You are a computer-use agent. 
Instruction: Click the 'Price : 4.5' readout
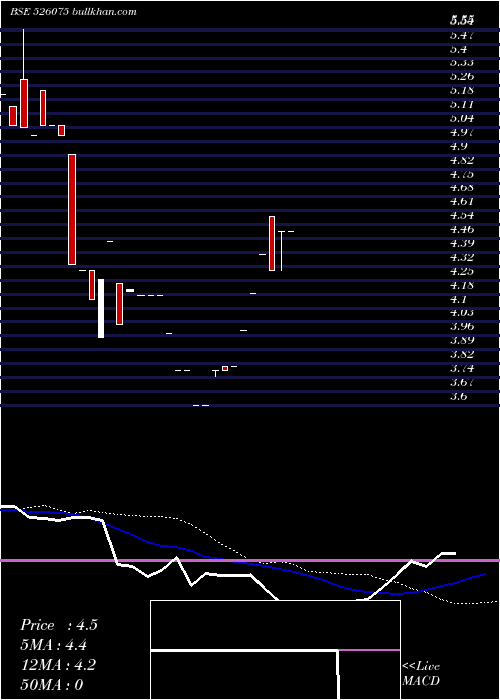[58, 625]
